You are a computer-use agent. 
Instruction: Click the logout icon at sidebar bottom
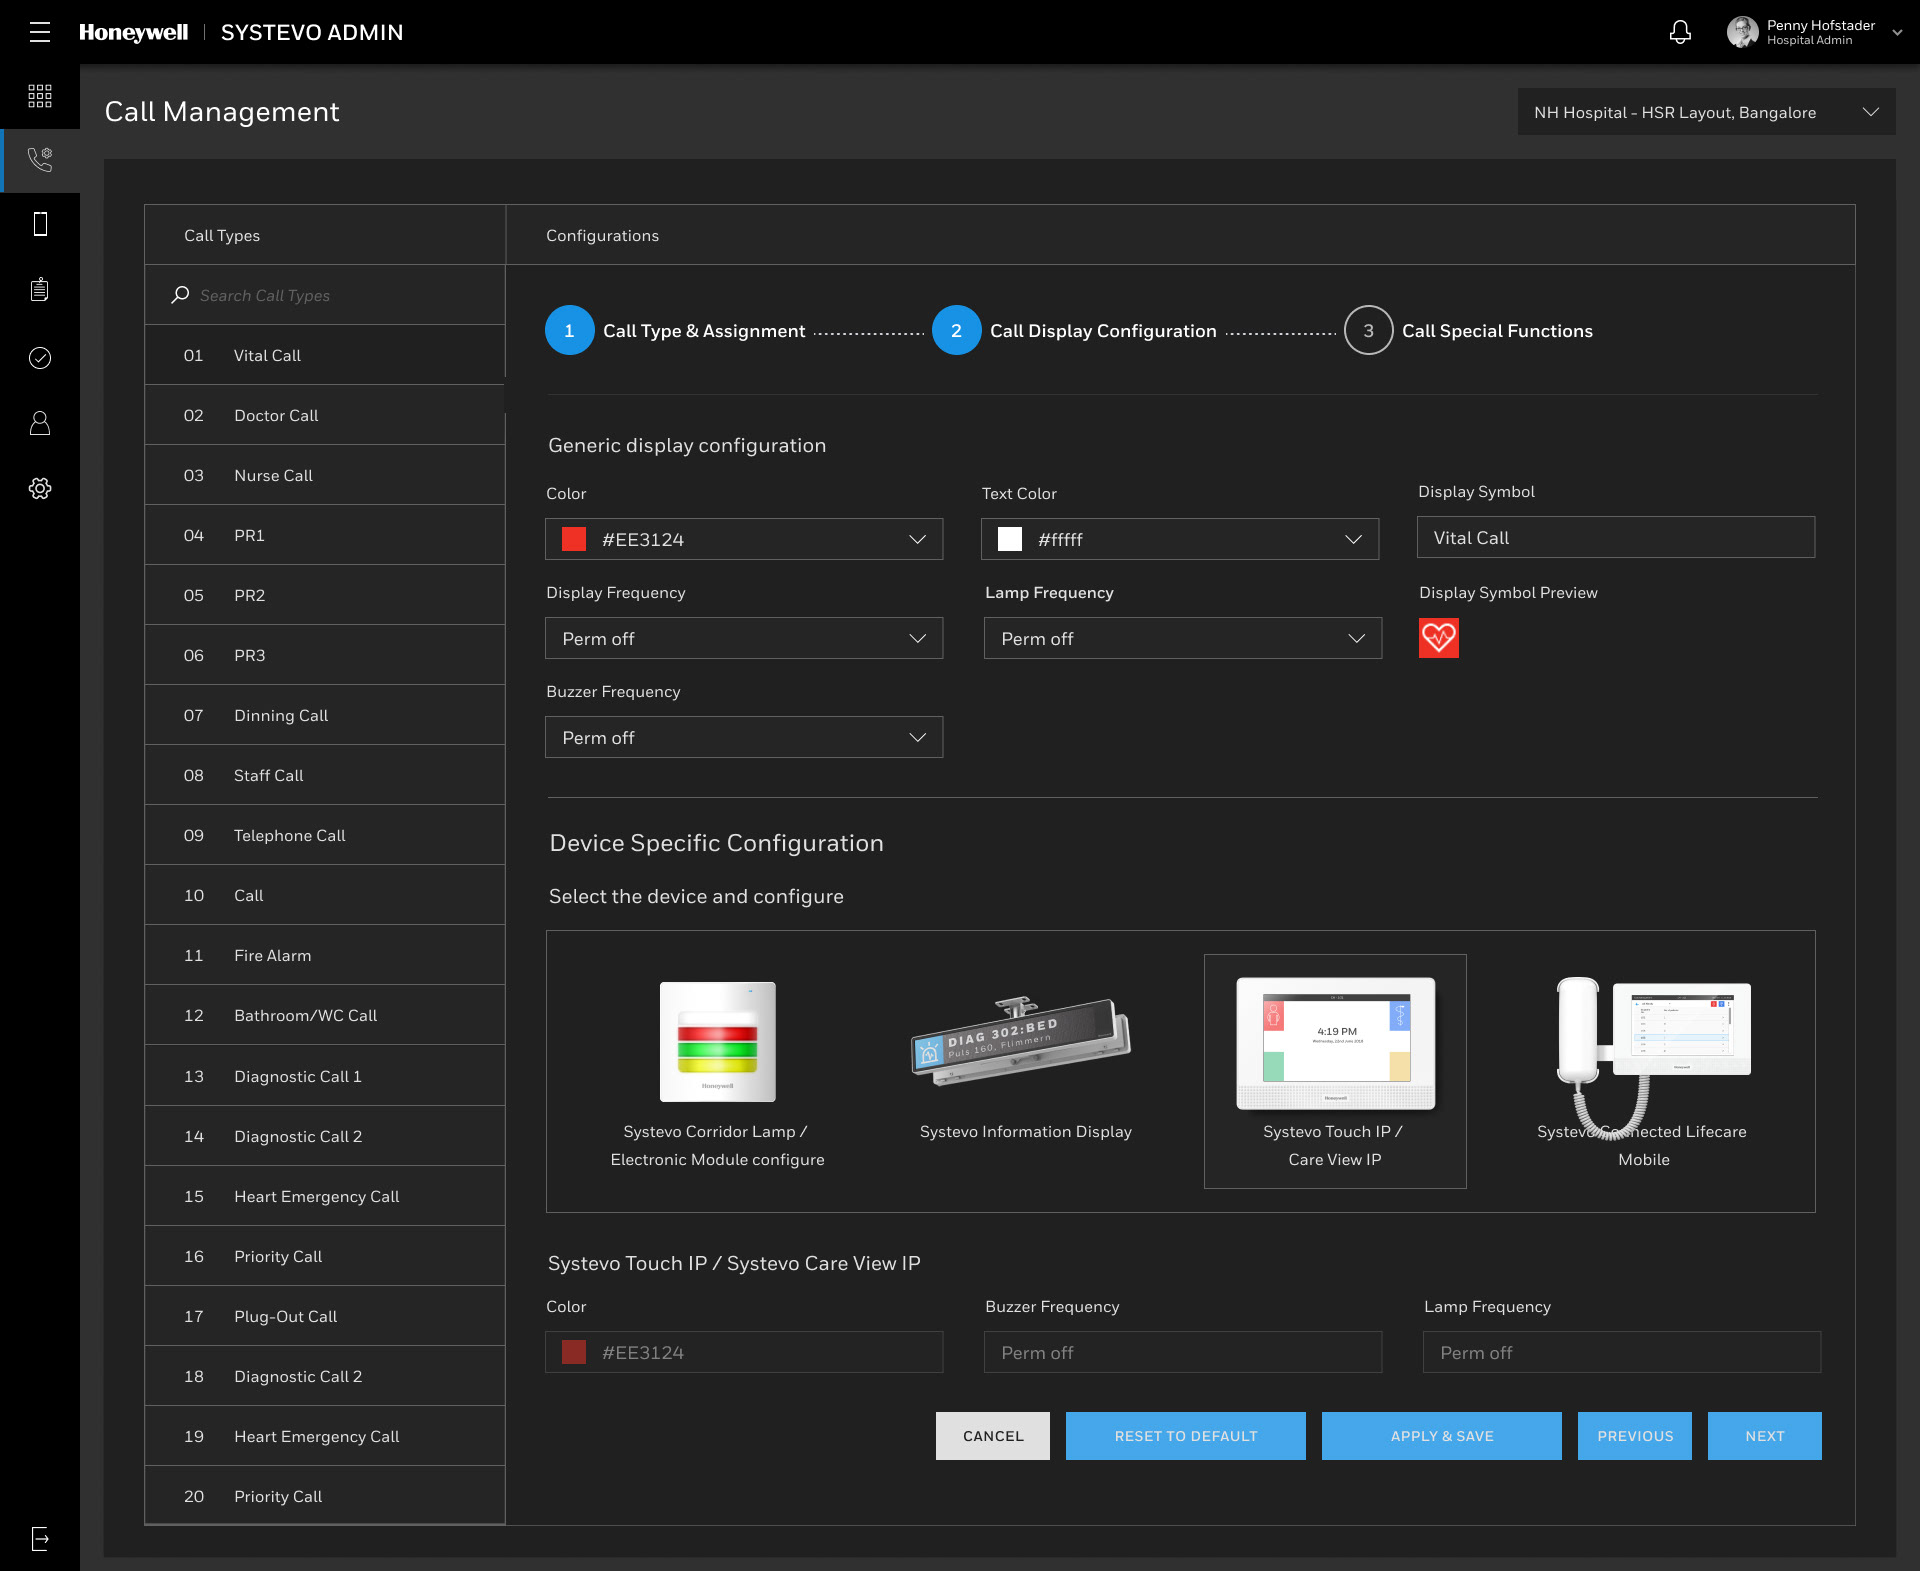point(40,1538)
